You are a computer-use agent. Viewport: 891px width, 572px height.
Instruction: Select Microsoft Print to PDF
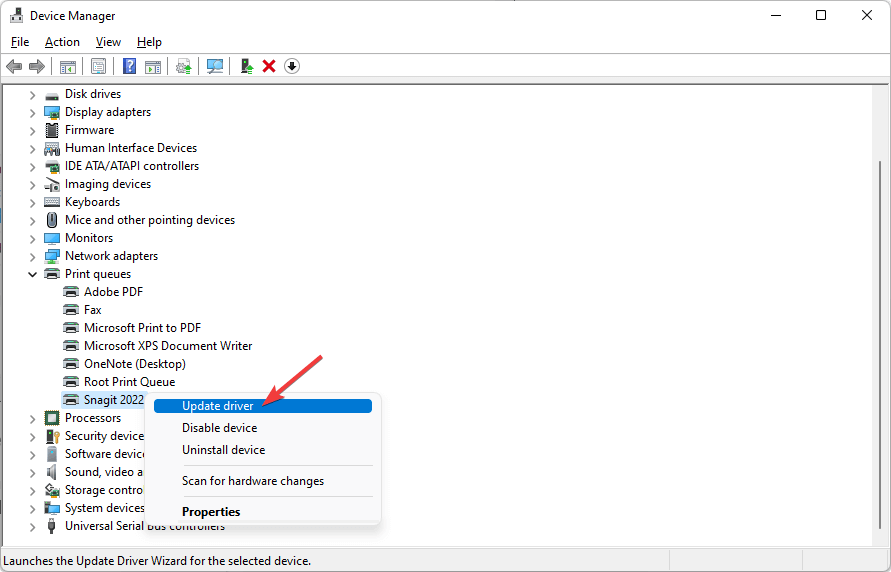coord(143,328)
